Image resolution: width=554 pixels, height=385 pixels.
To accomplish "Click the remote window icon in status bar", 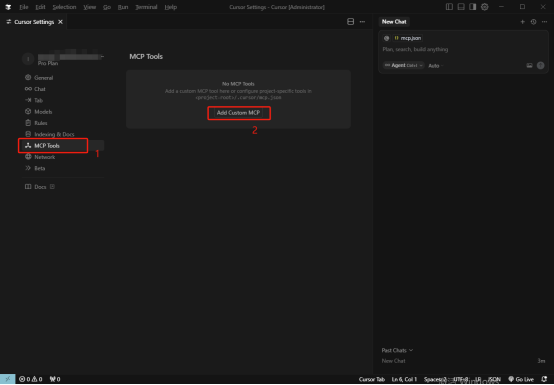I will (7, 379).
